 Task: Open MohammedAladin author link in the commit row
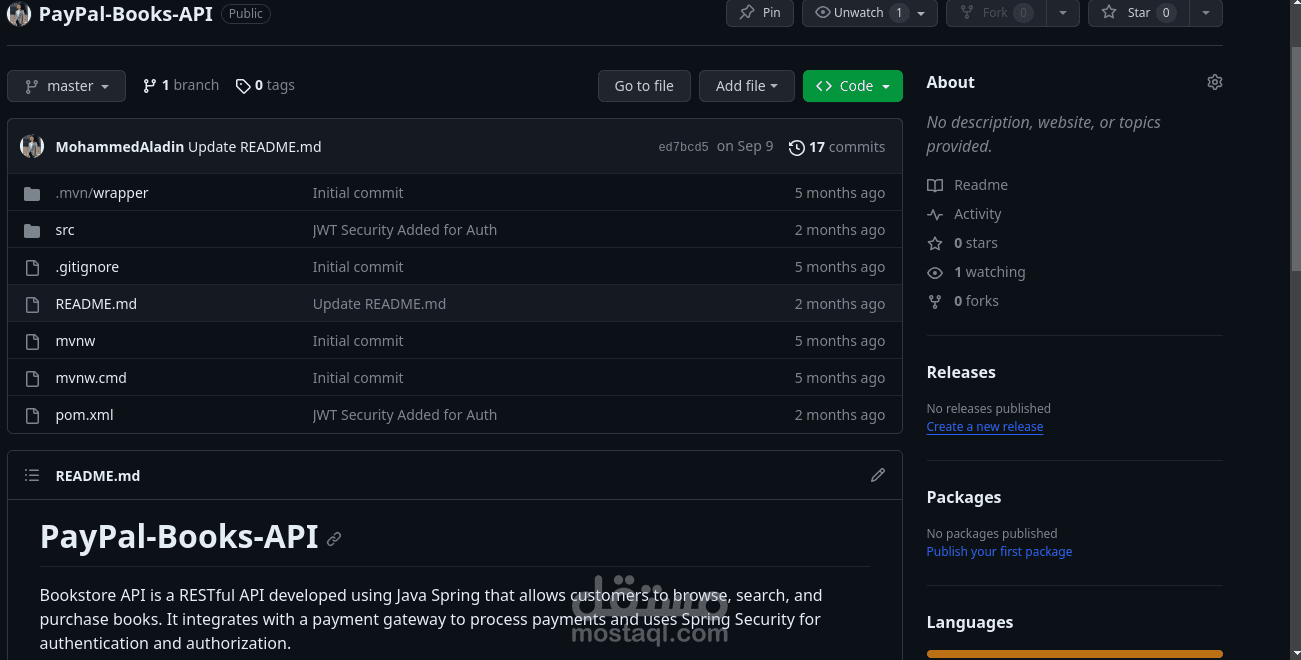(120, 147)
